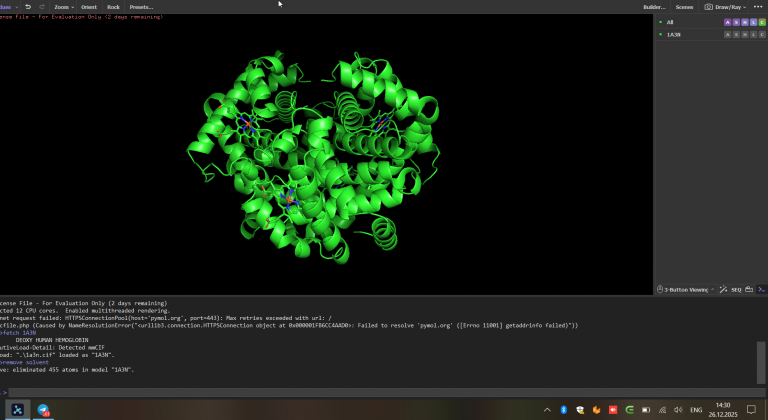Open Show (S) menu for 1A3N

click(x=736, y=34)
